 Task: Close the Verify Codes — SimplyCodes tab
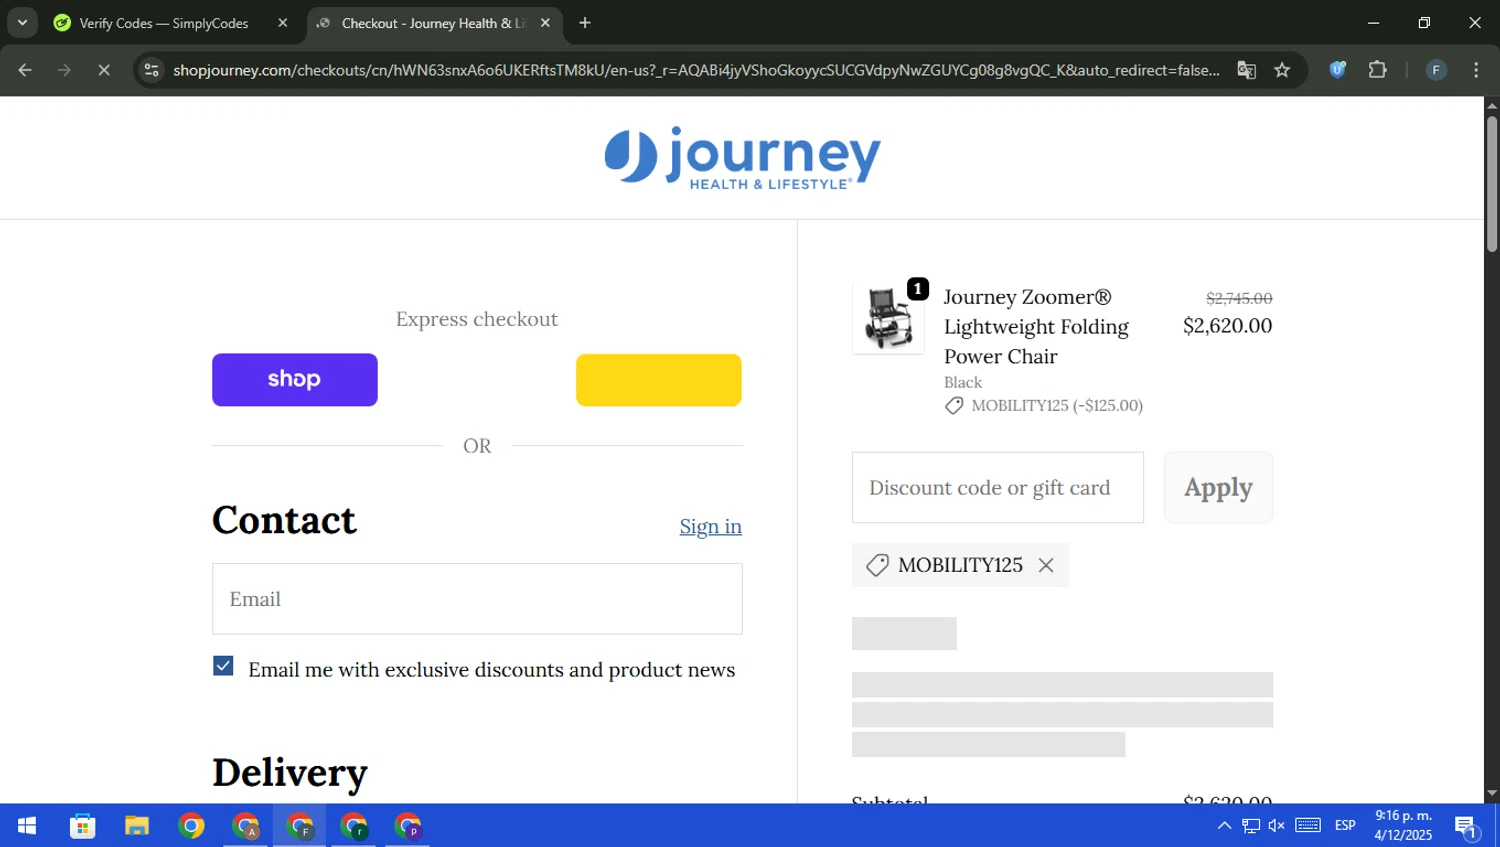coord(283,23)
